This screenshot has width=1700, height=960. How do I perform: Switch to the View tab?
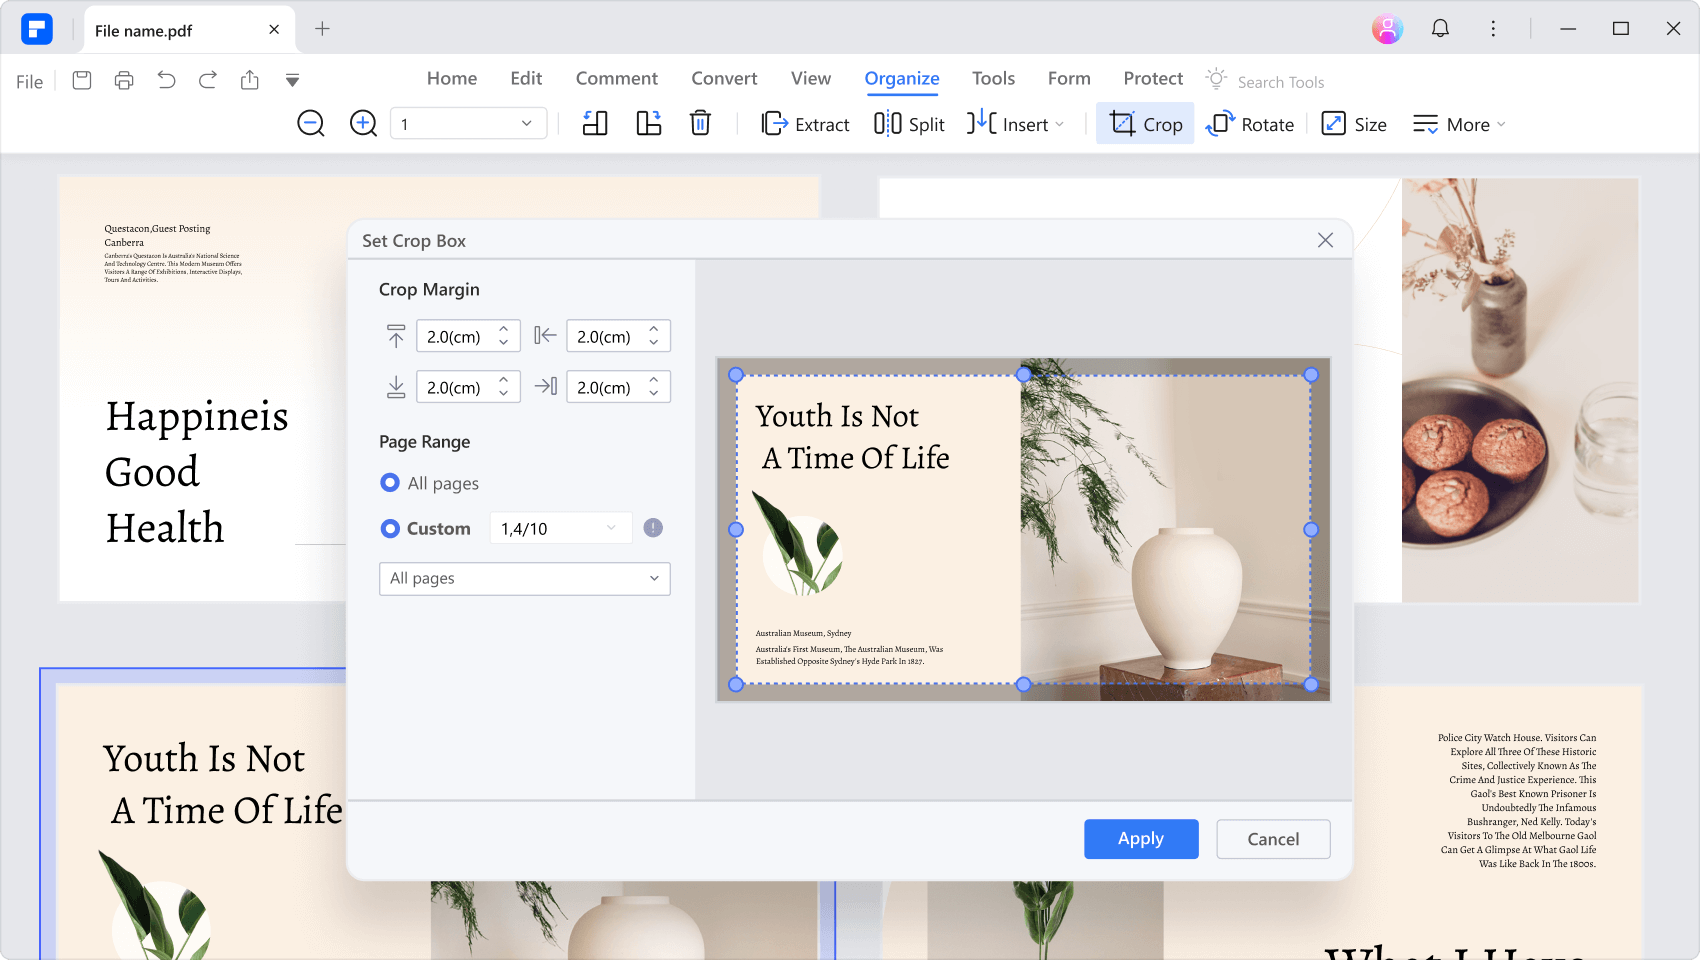[811, 78]
